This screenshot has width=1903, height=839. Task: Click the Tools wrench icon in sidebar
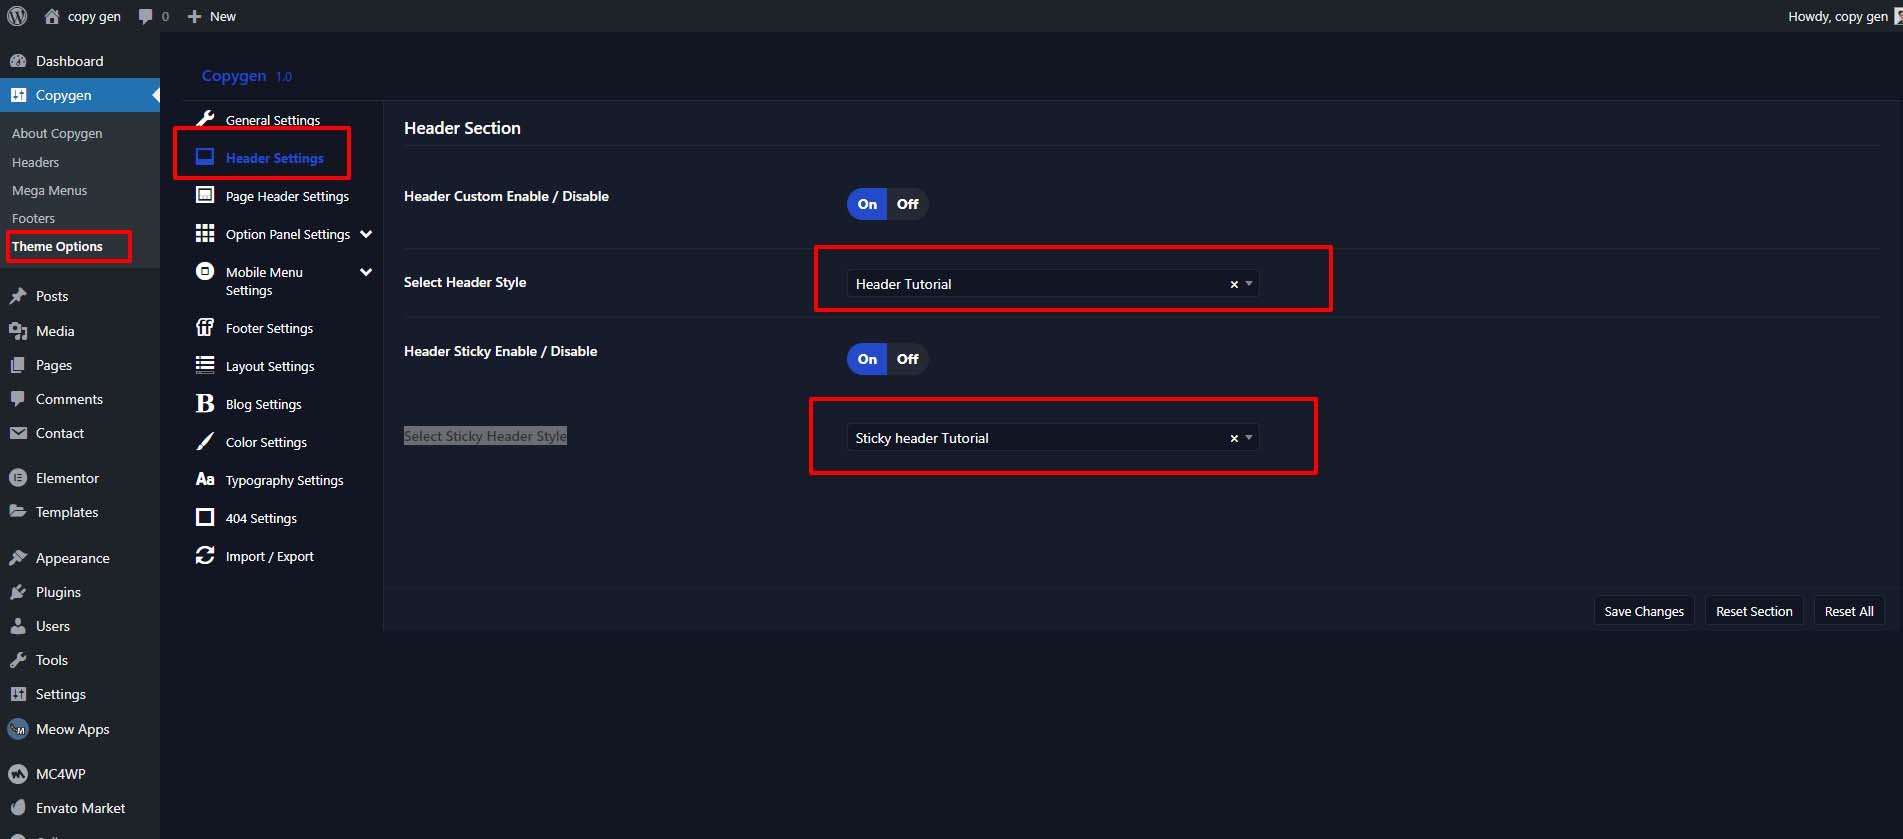tap(18, 660)
